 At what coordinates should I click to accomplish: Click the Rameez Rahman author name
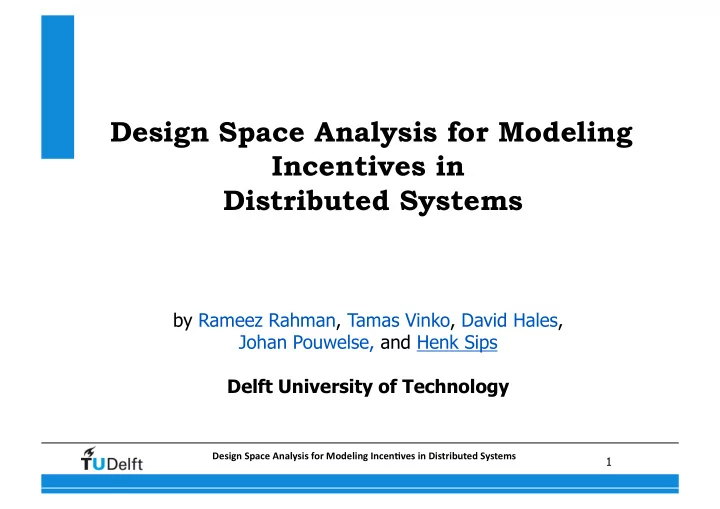pos(266,320)
